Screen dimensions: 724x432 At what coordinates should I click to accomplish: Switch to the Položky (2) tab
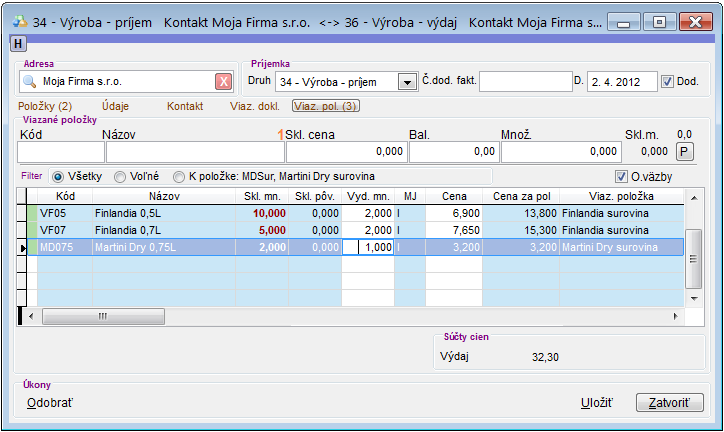tap(45, 105)
